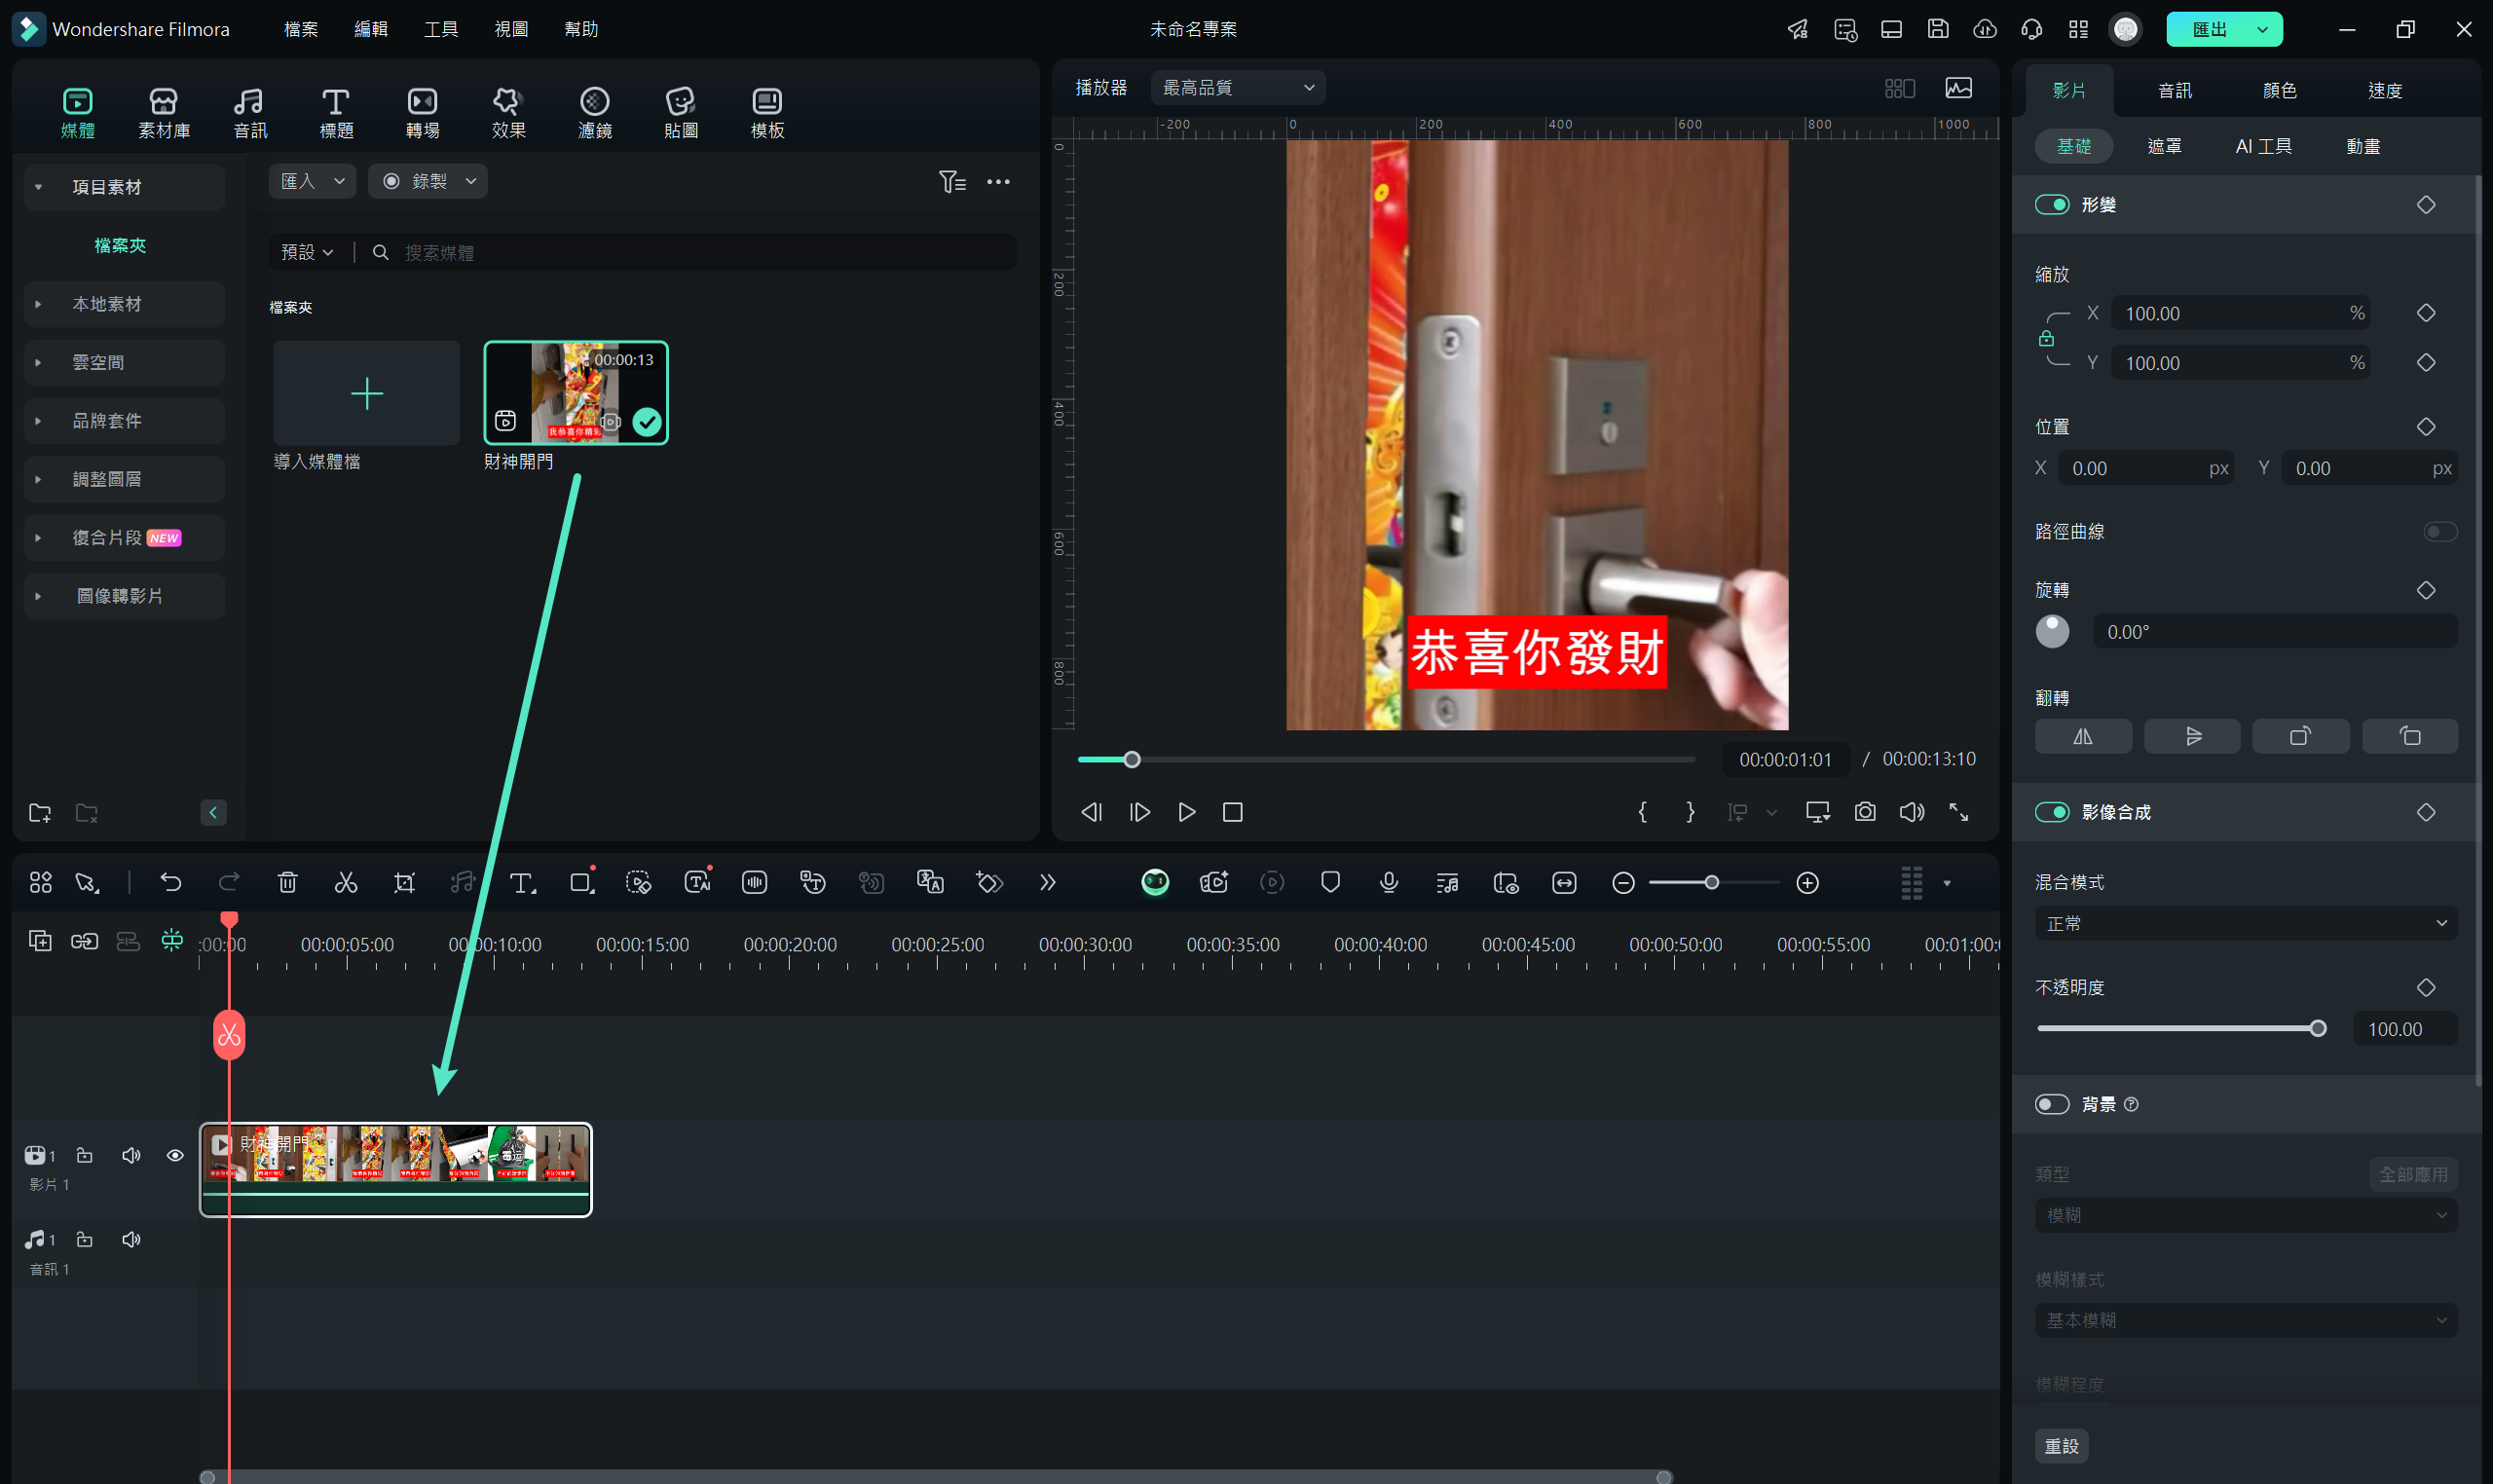2493x1484 pixels.
Task: Adjust the 不透明度 opacity slider
Action: click(x=2181, y=1028)
